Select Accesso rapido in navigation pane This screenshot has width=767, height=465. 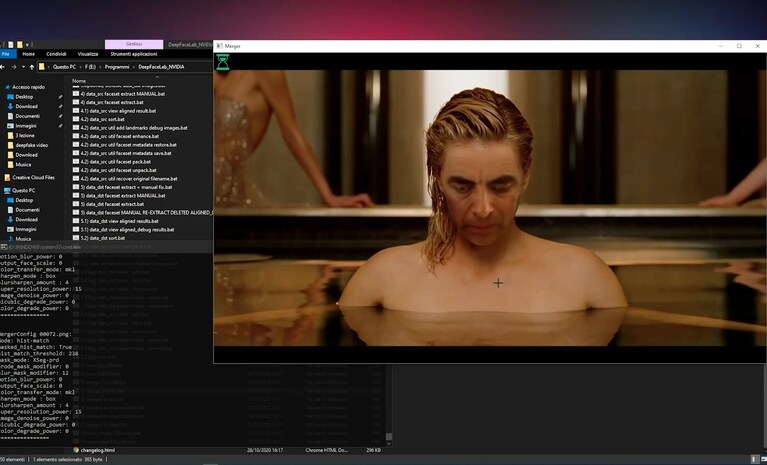pyautogui.click(x=28, y=87)
